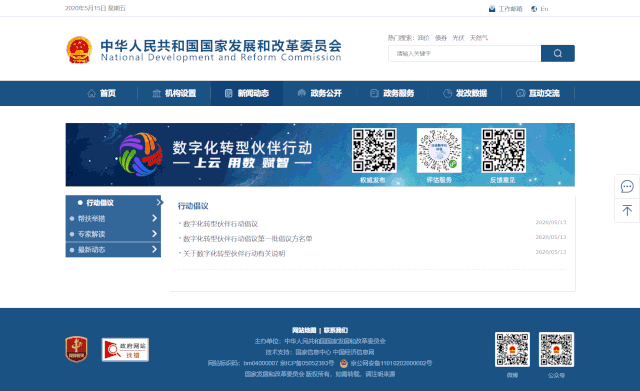Open the 京ICP备05052393号 link

click(307, 363)
